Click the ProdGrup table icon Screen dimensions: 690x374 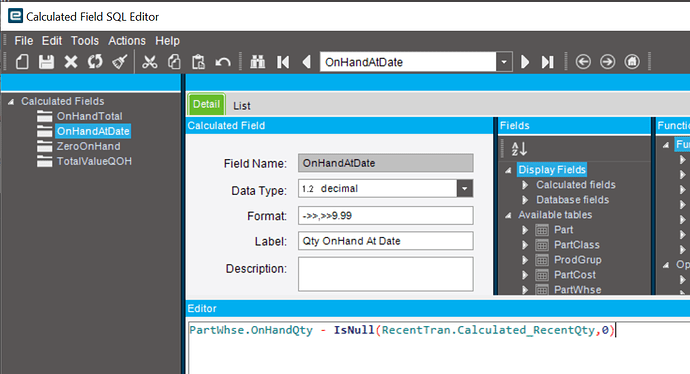click(x=542, y=260)
